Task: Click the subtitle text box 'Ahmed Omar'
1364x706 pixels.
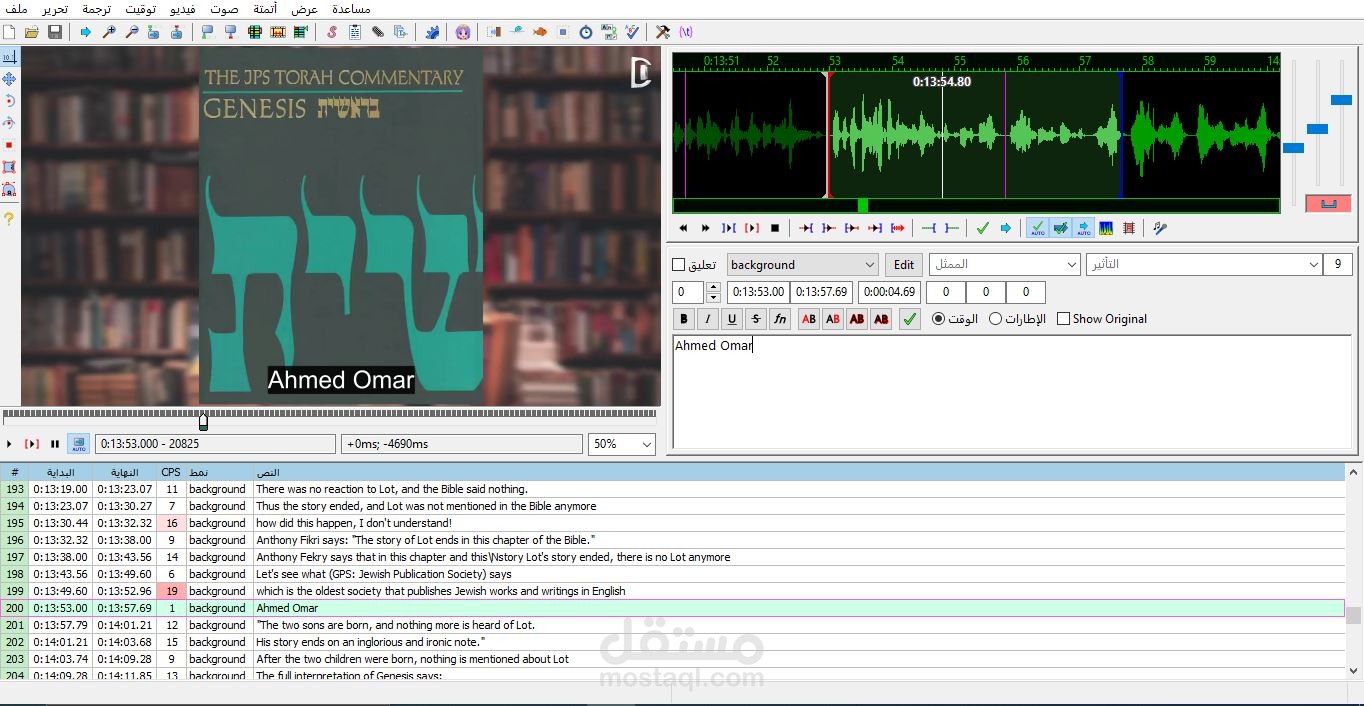Action: coord(1012,392)
